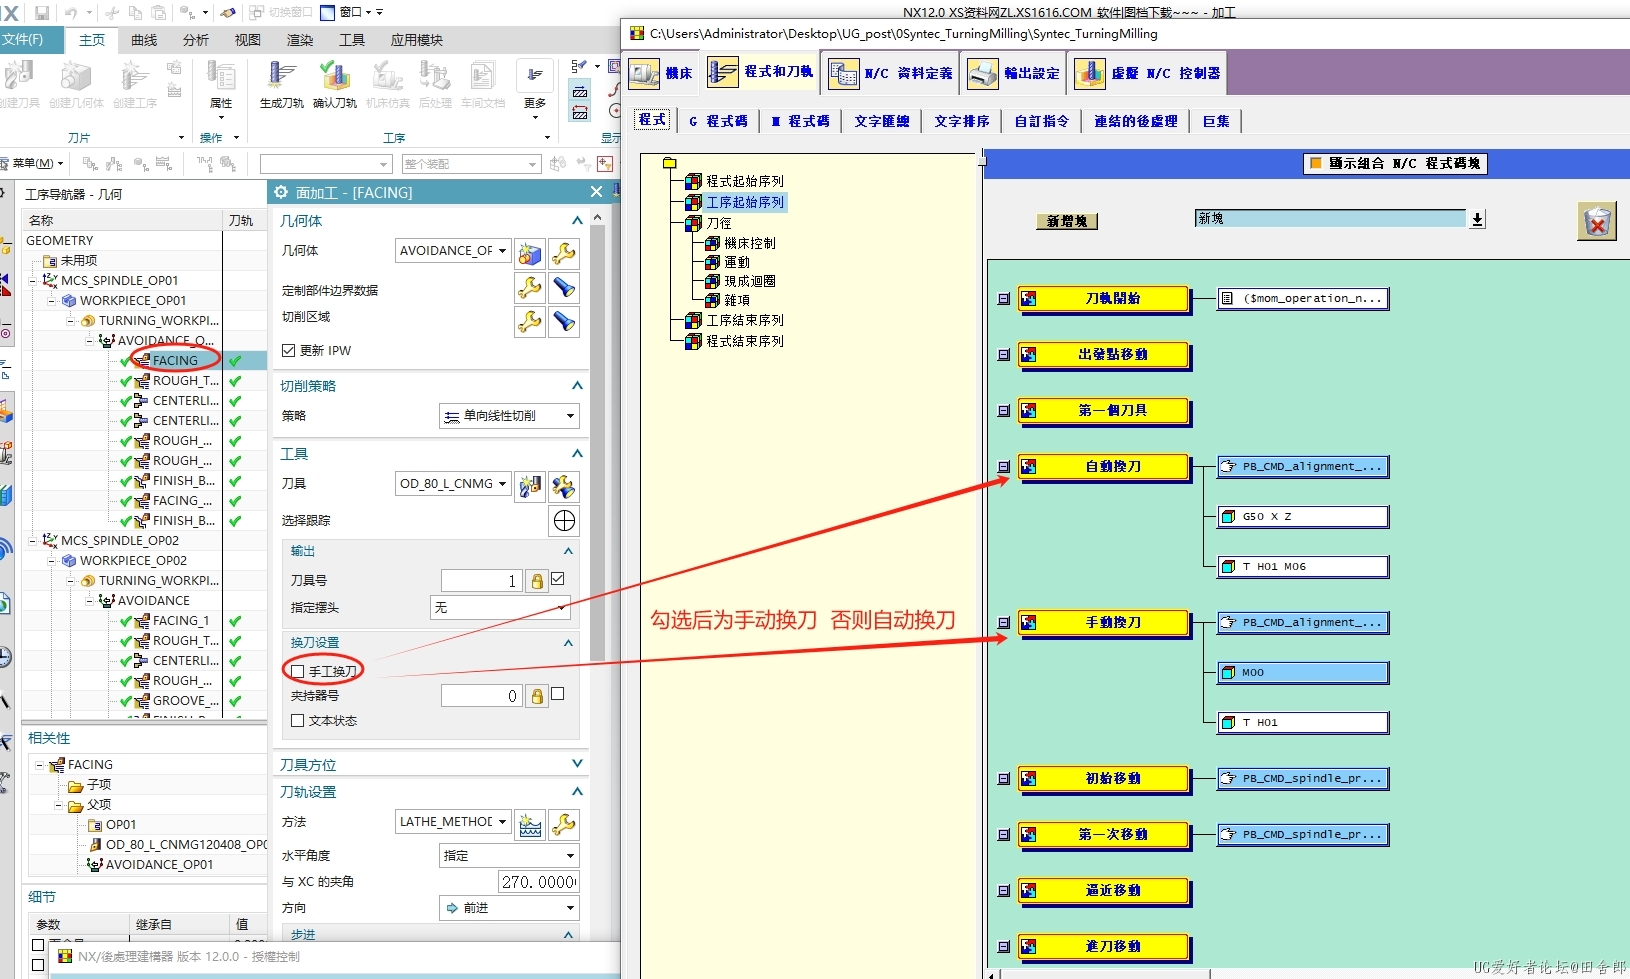
Task: Open the 属性 properties icon in ribbon
Action: [221, 77]
